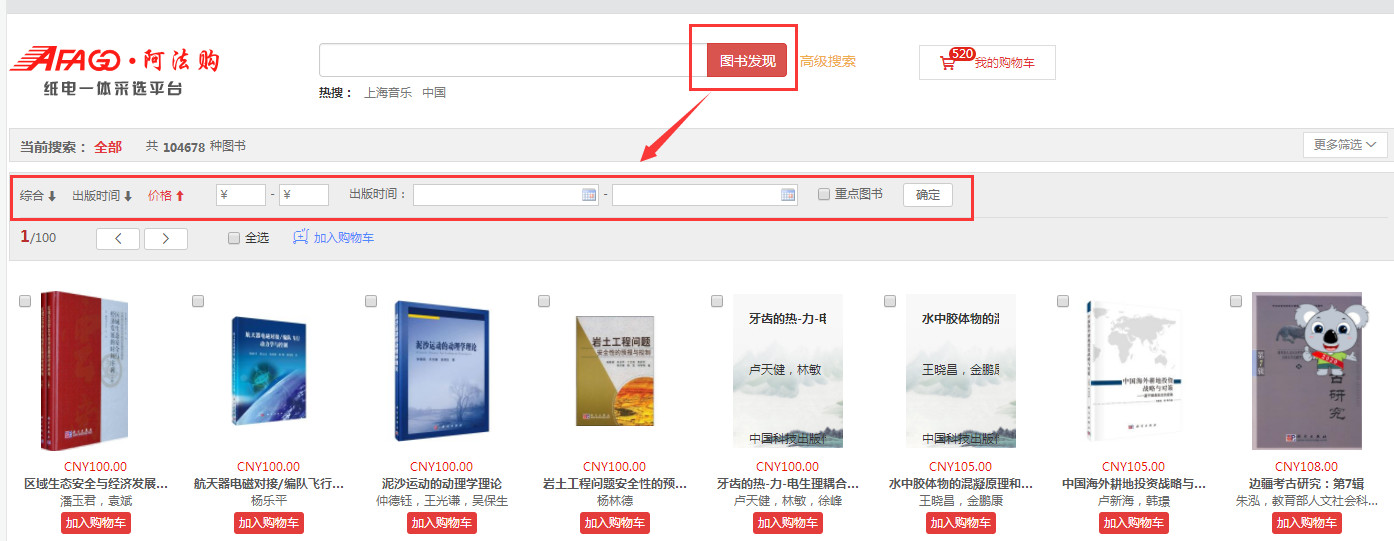
Task: Sort results by 价格
Action: coord(166,196)
